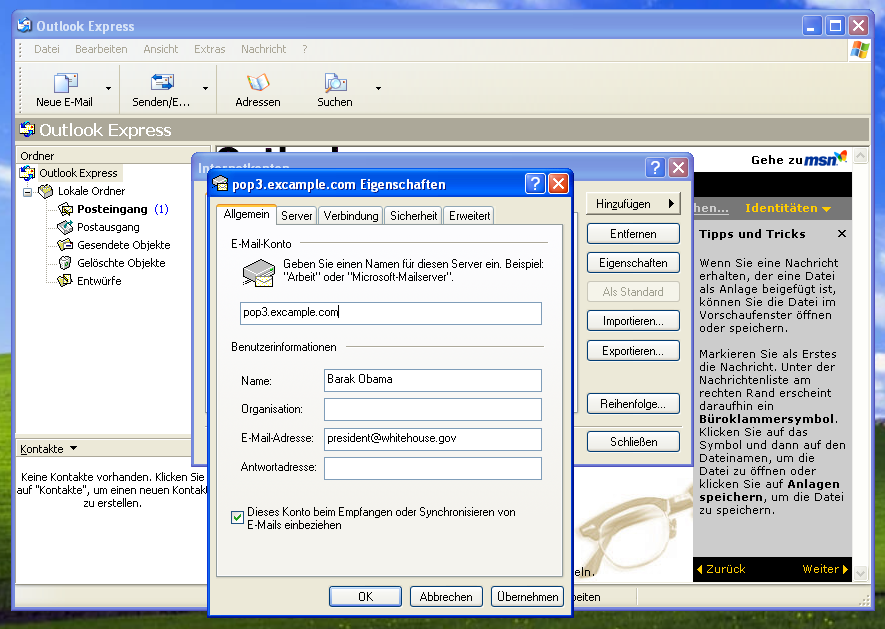Collapse the Lokale Ordner tree node
This screenshot has width=885, height=629.
coord(28,191)
